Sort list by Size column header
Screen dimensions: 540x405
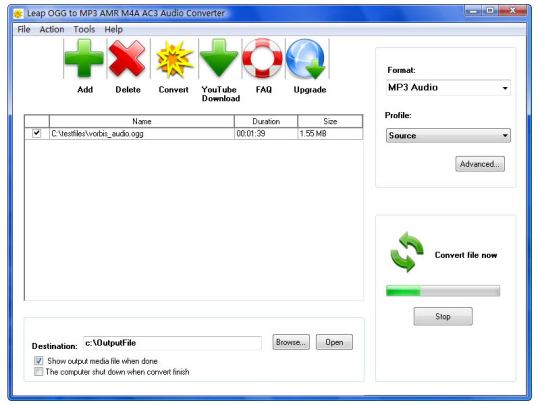pos(330,121)
